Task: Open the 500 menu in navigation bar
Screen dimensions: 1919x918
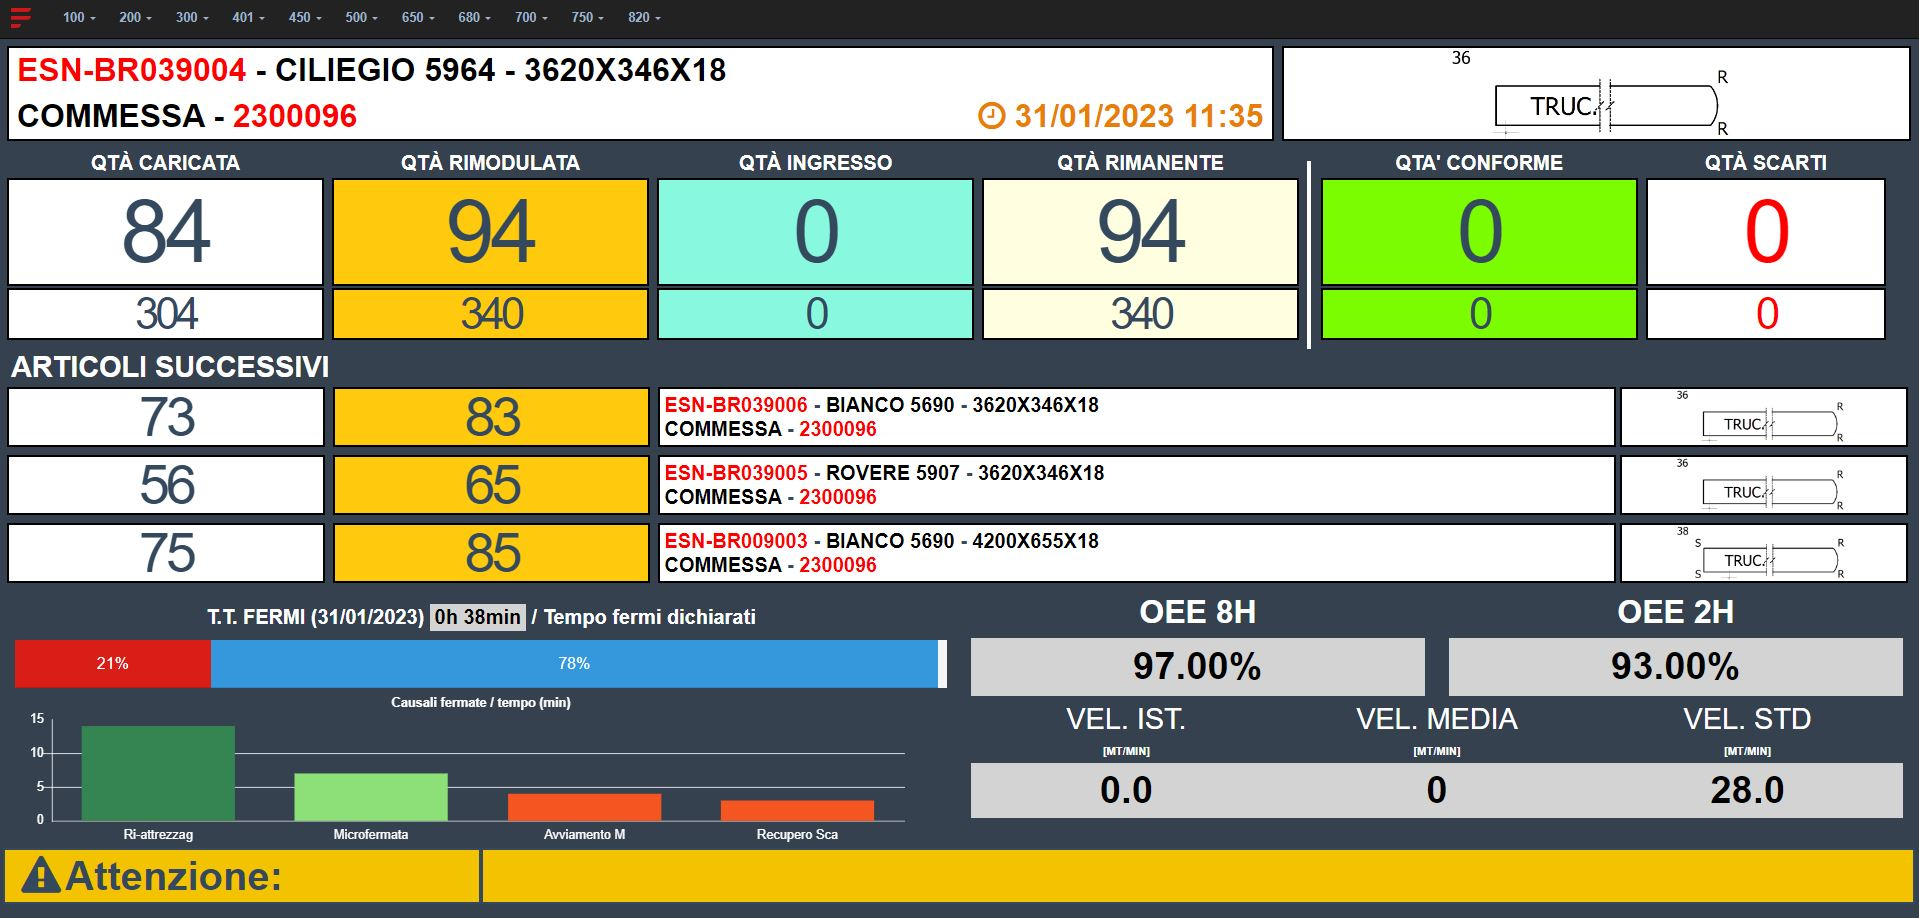Action: click(x=361, y=17)
